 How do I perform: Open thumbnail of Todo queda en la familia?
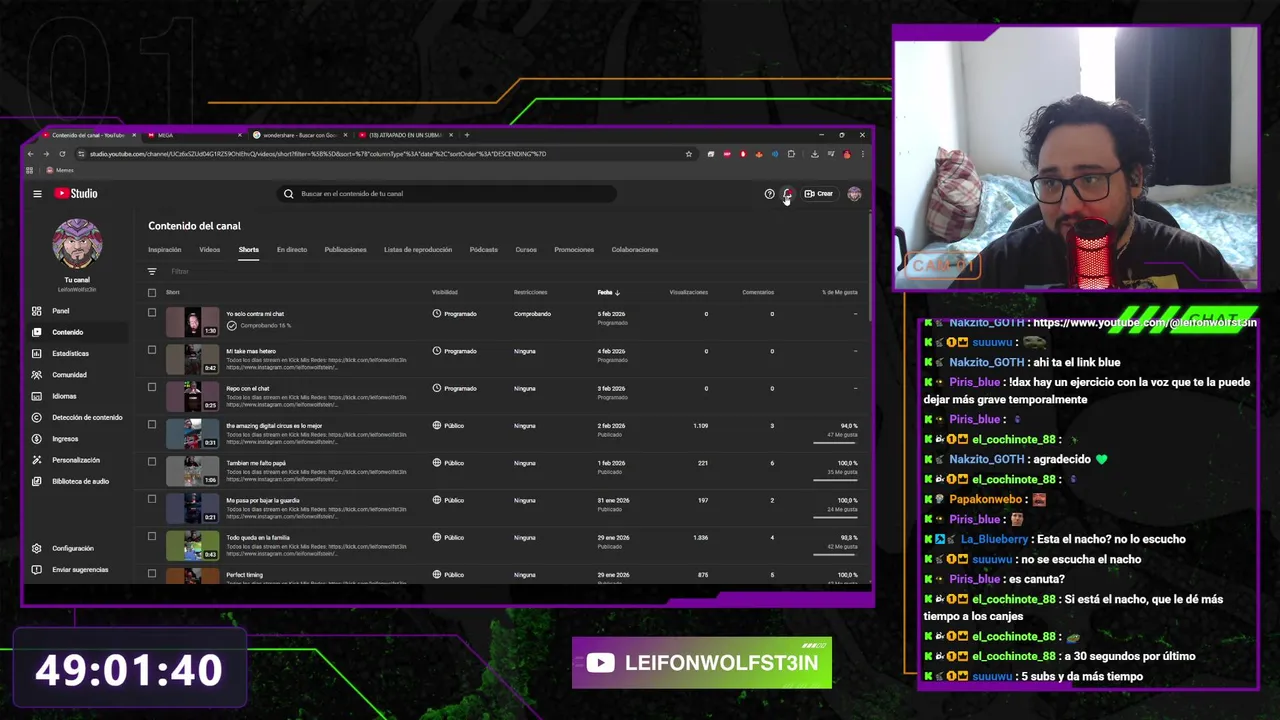(192, 546)
